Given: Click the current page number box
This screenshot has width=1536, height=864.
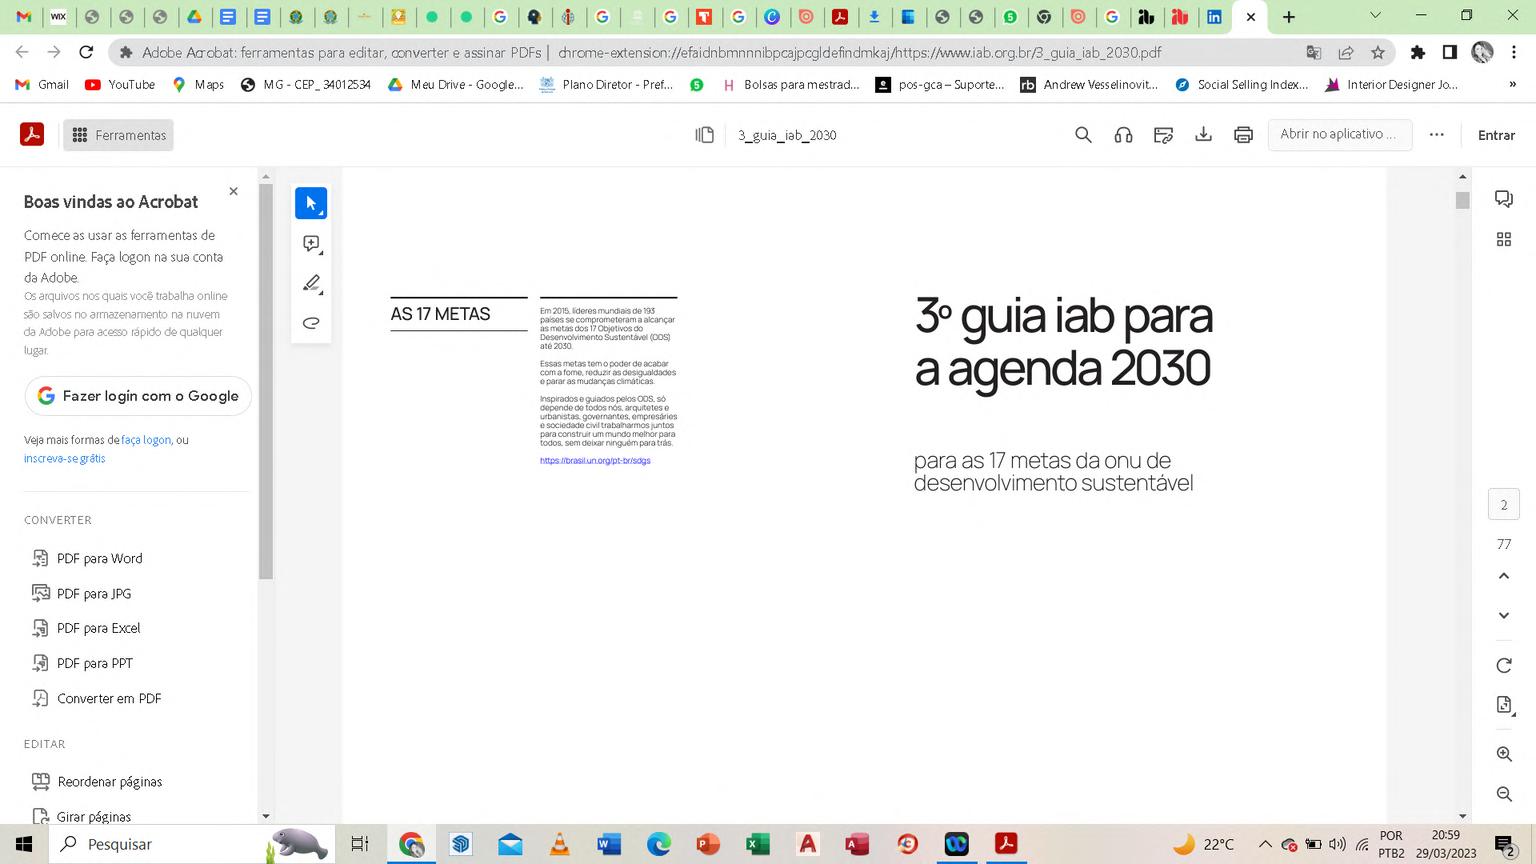Looking at the screenshot, I should coord(1503,505).
